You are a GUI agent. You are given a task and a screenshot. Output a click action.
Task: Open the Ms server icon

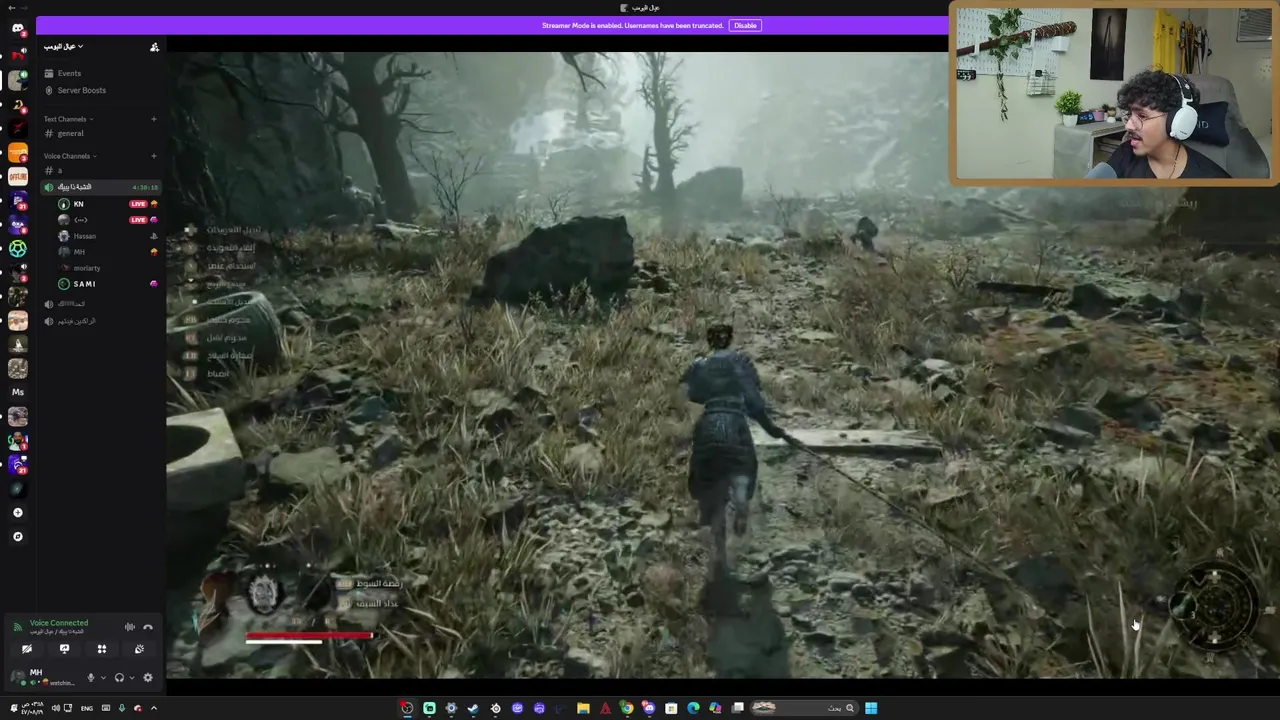[x=17, y=392]
